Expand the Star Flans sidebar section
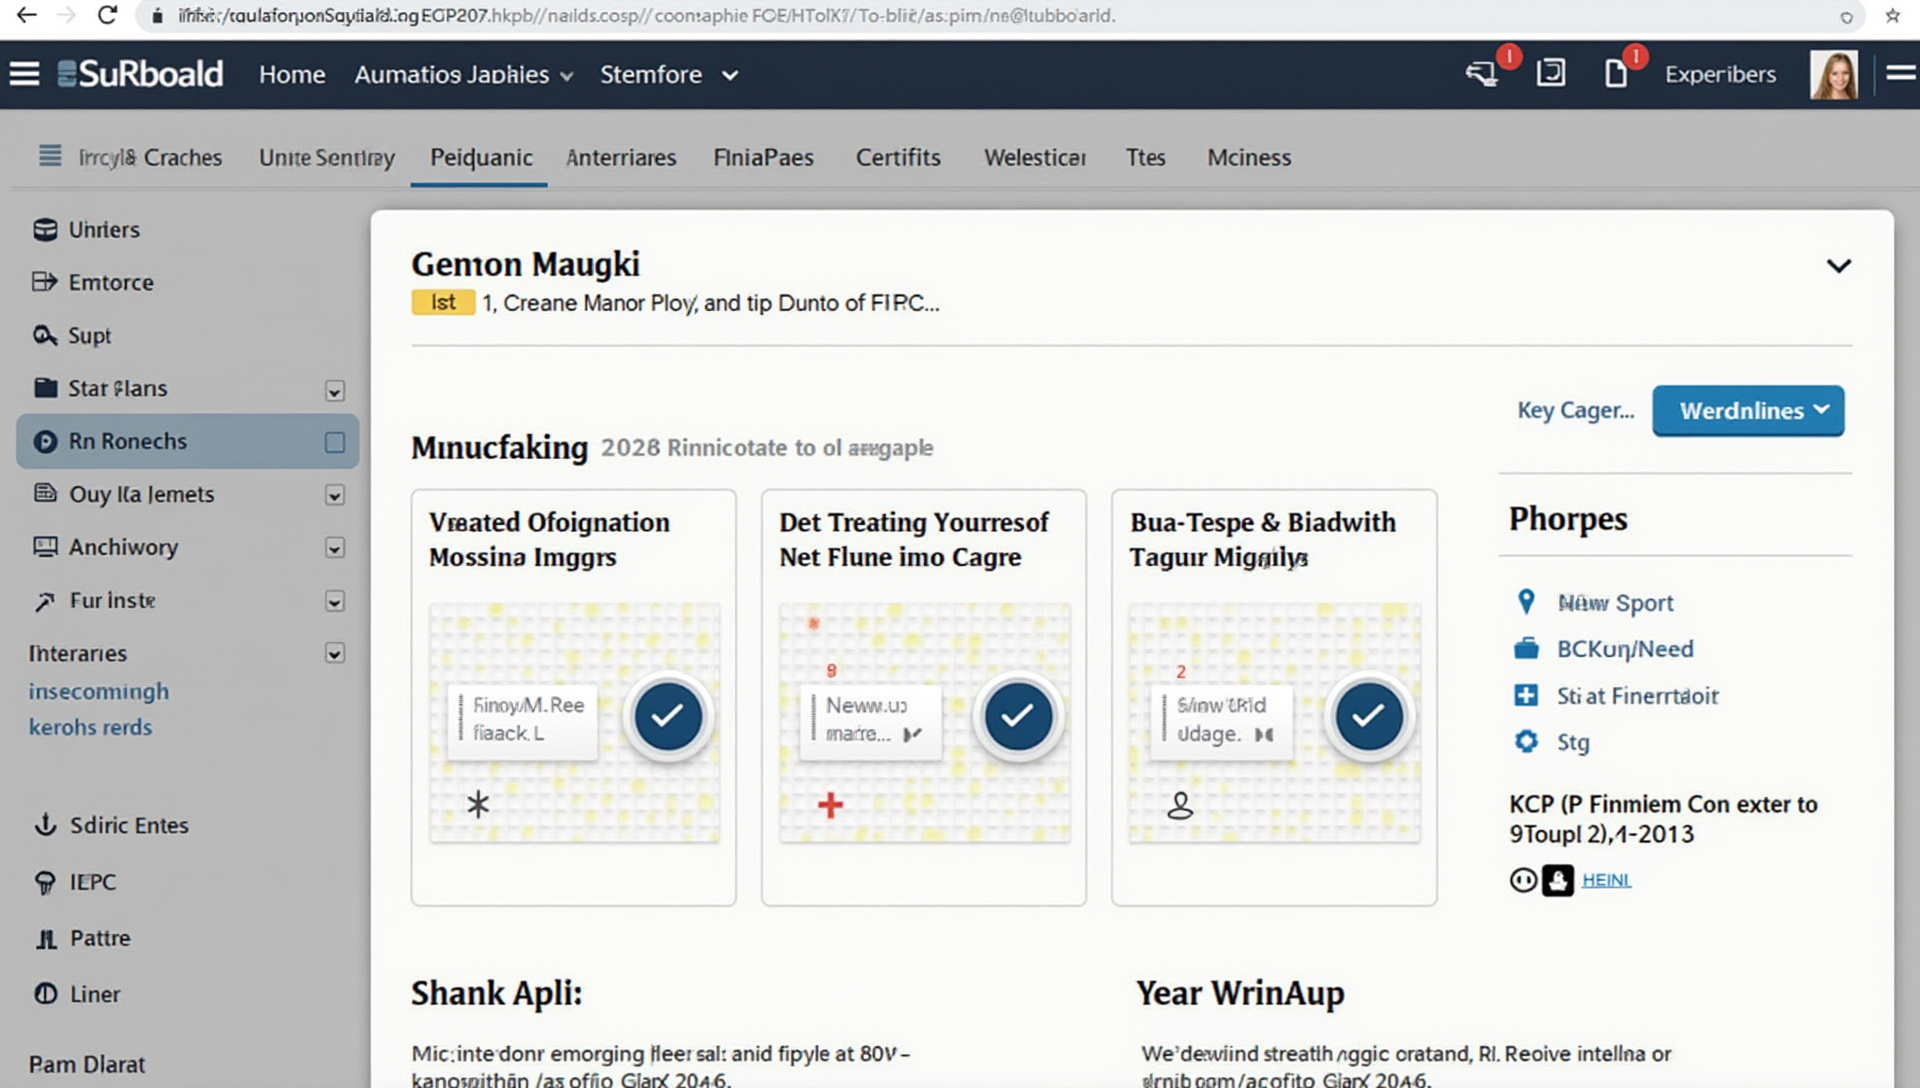This screenshot has height=1088, width=1920. coord(335,390)
